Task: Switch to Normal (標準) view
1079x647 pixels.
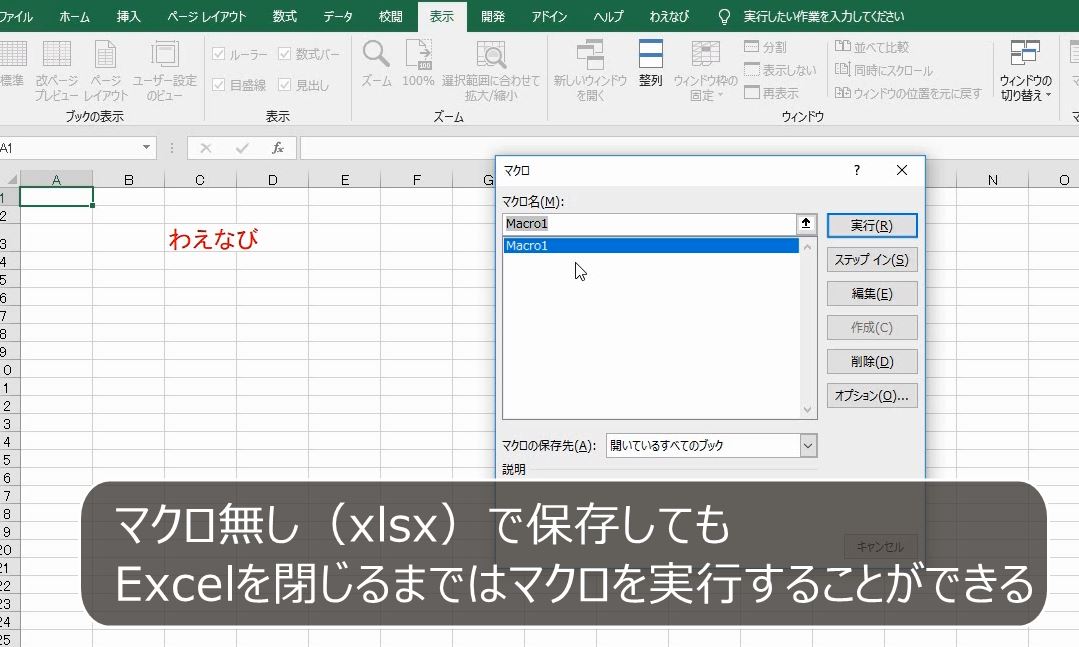Action: point(12,65)
